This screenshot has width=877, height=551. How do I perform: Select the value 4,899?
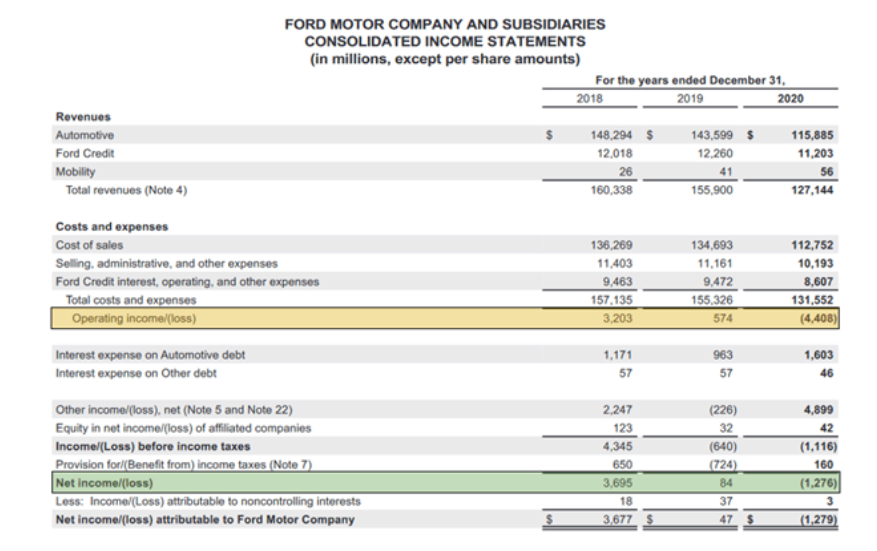click(818, 410)
